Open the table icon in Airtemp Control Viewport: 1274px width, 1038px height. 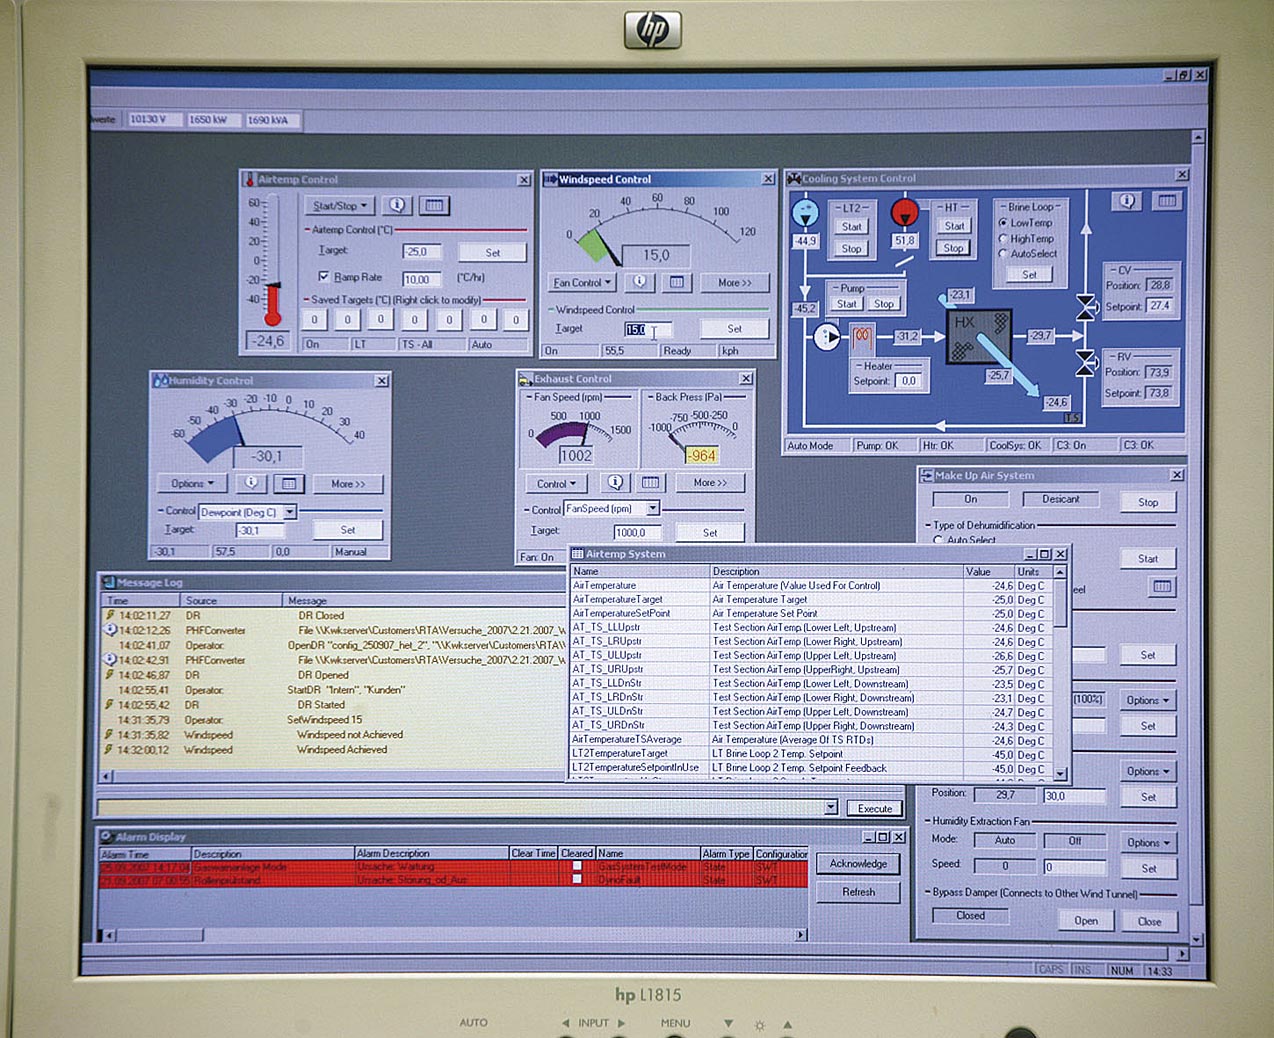click(x=434, y=205)
